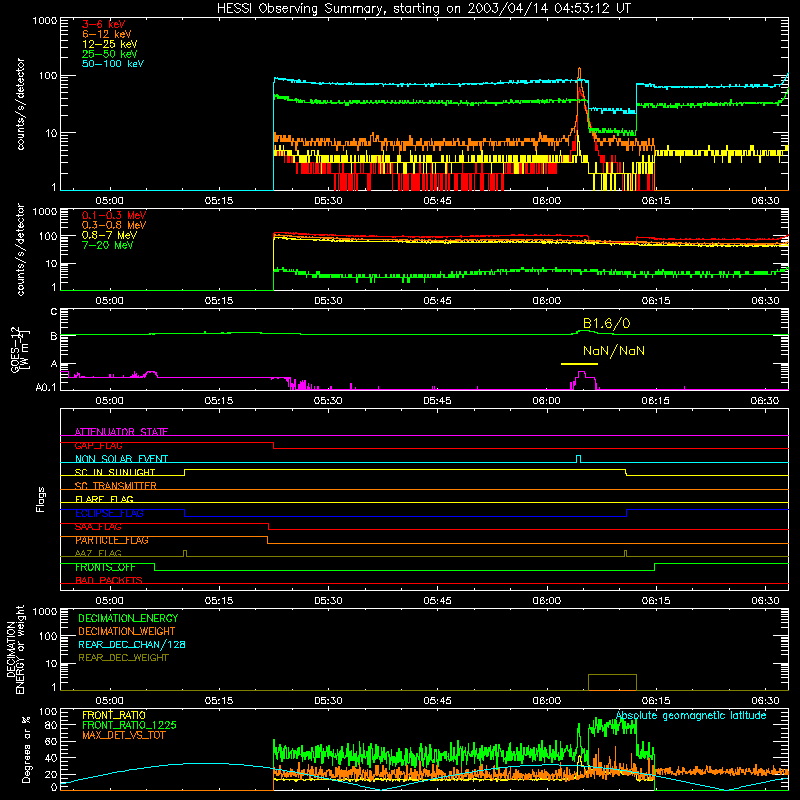
Task: Click the vertical Flags axis title
Action: point(41,499)
